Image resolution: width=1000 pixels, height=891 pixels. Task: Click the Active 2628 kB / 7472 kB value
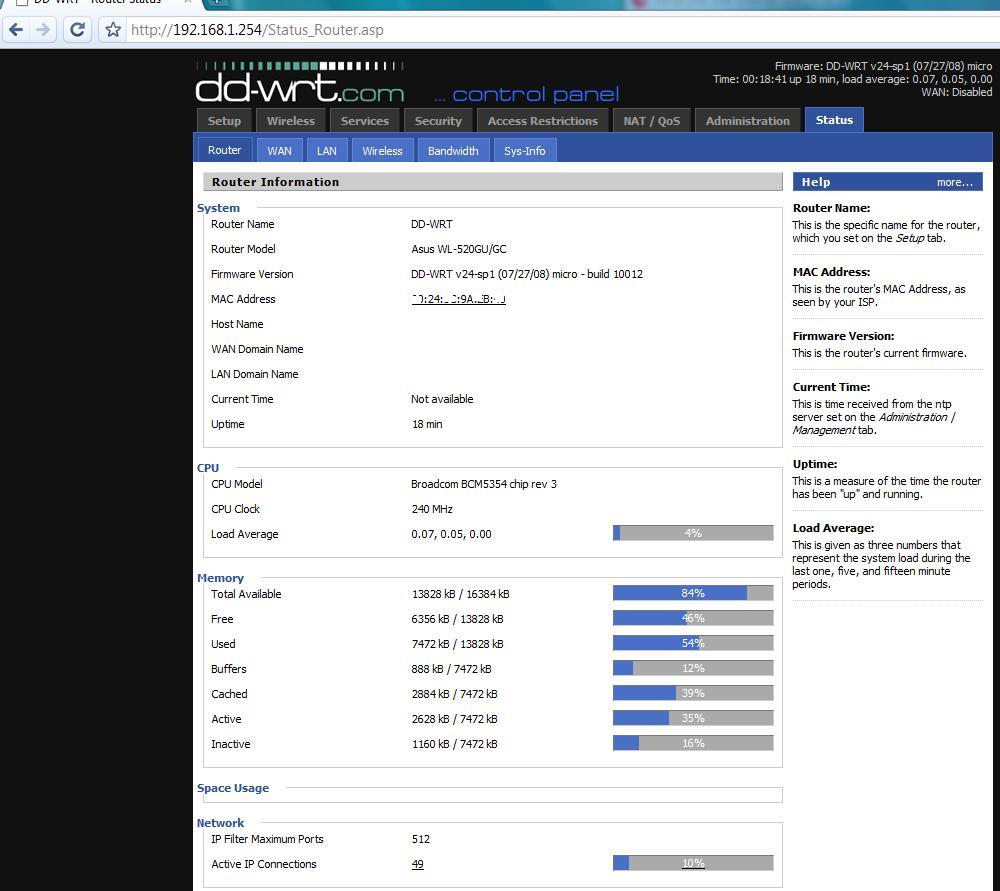(454, 719)
